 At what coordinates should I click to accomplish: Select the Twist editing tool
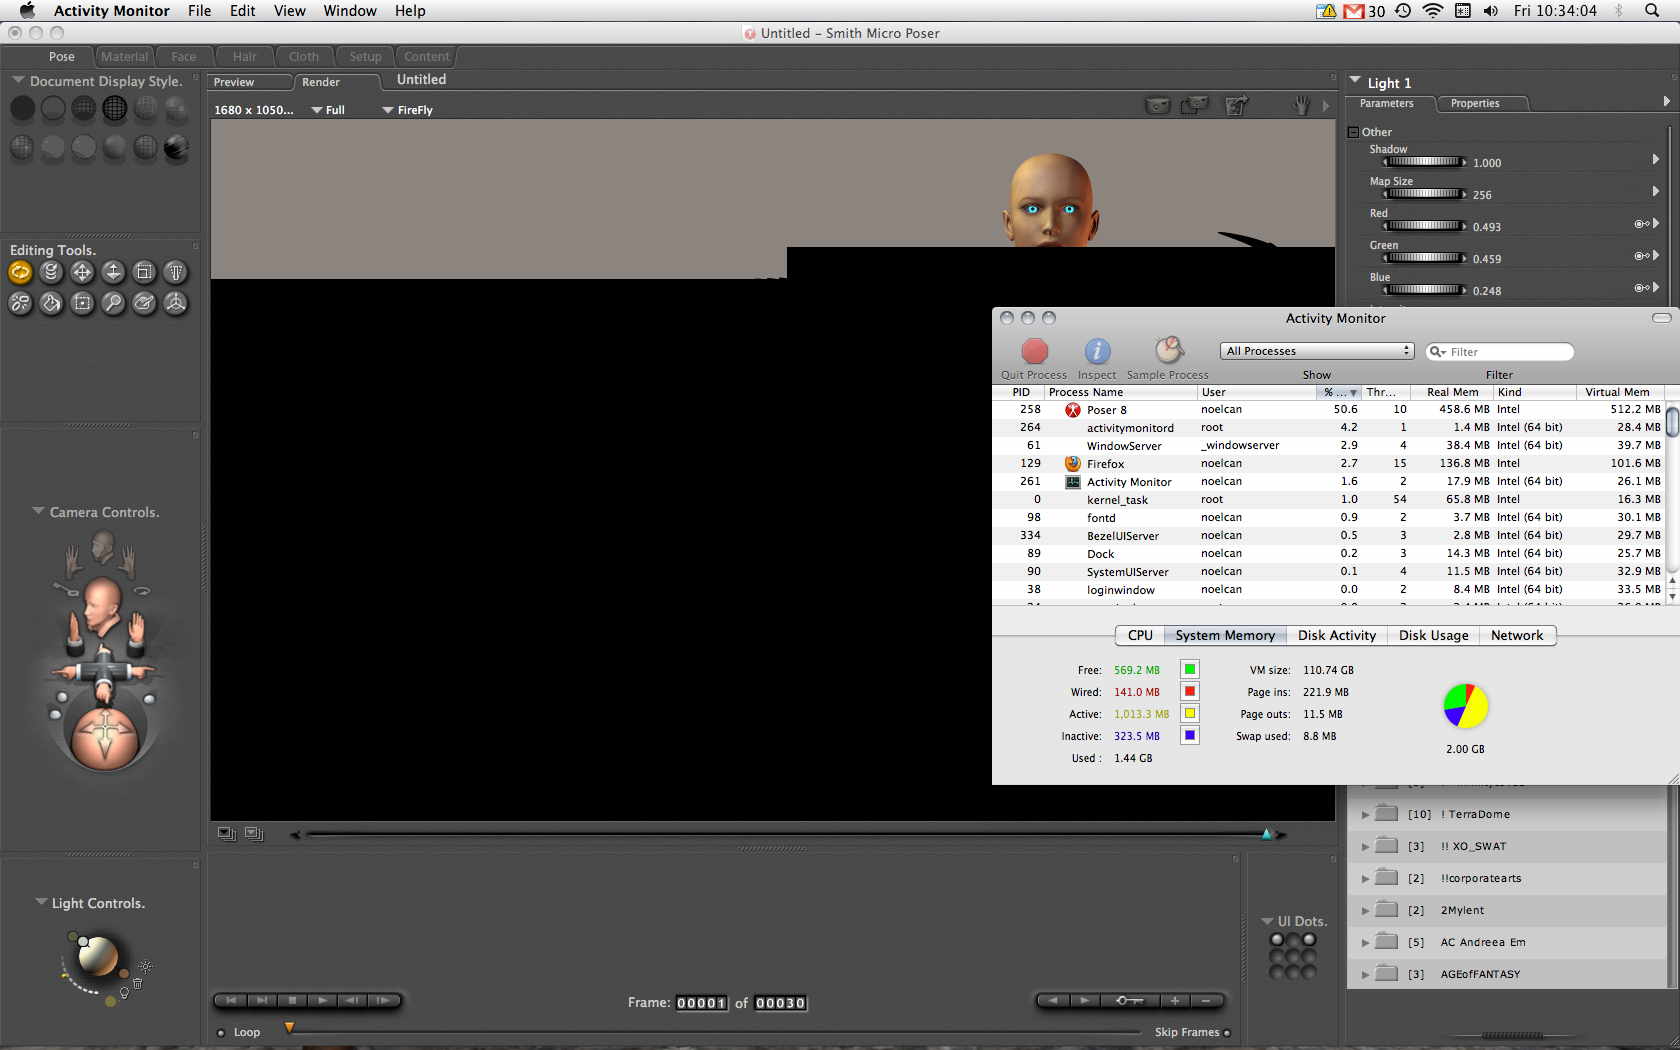coord(51,272)
